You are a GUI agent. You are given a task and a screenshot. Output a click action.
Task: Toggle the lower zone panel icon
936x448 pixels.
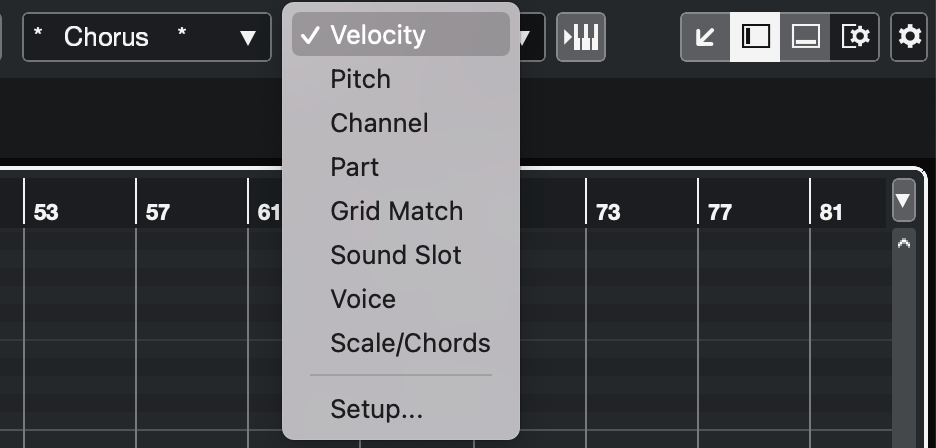(805, 37)
